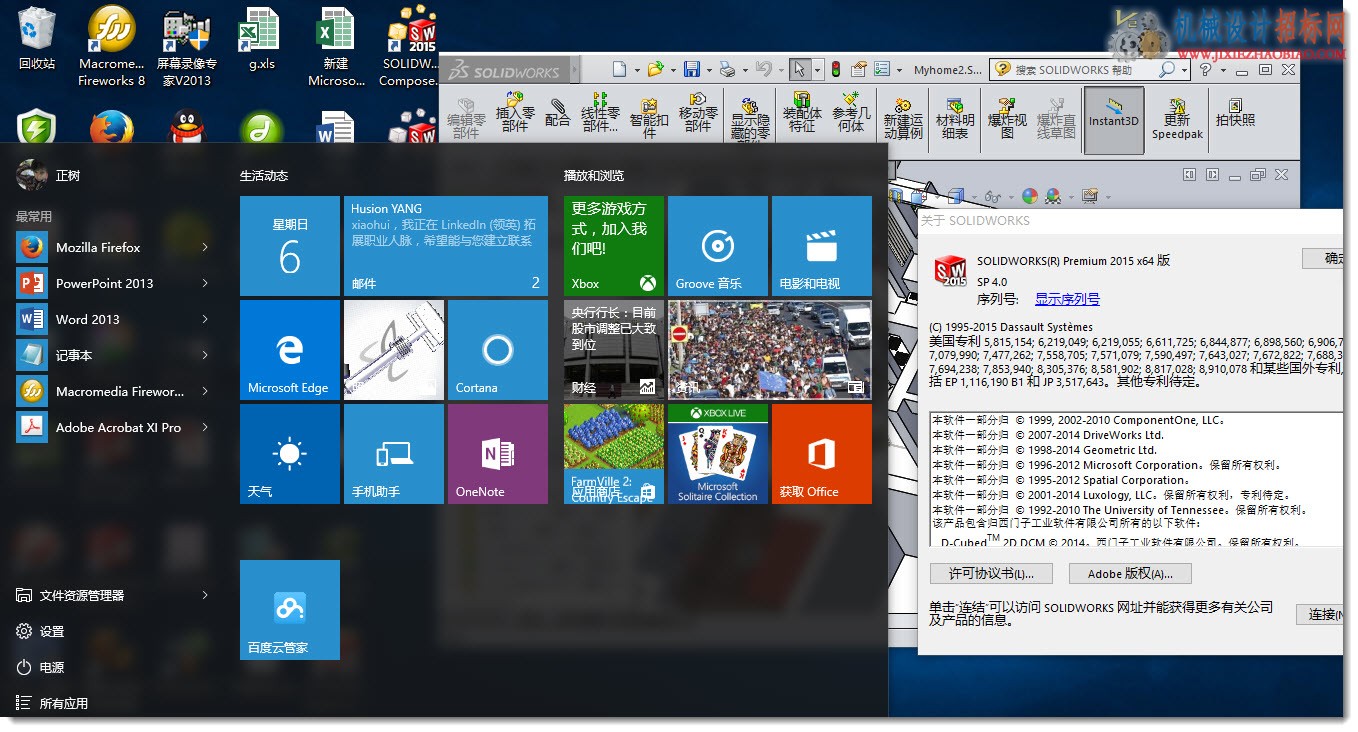This screenshot has height=732, width=1358.
Task: Open 智能扣件 (Smart Fasteners) tool
Action: (x=649, y=116)
